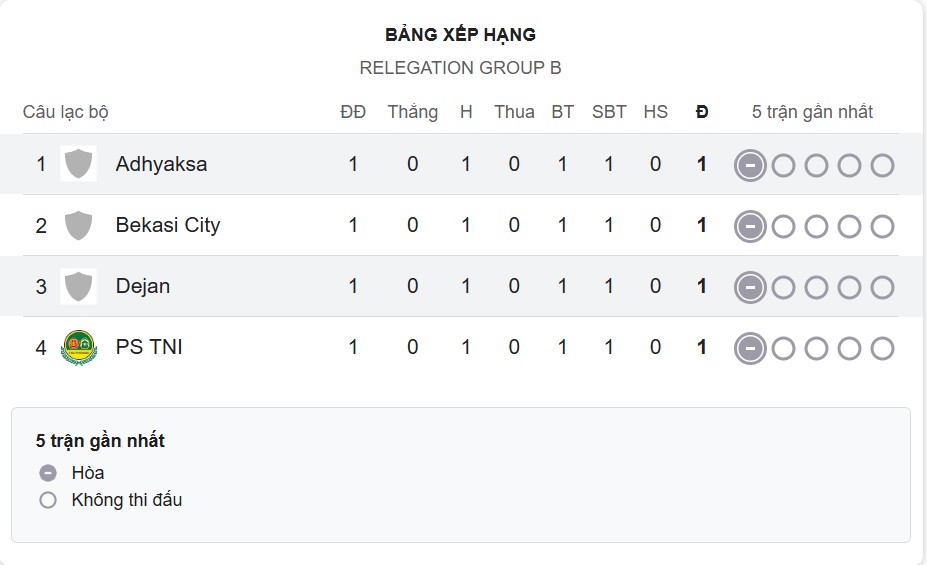The width and height of the screenshot is (927, 565).
Task: Click Adhyaksa's last unplayed match circle
Action: coord(882,165)
